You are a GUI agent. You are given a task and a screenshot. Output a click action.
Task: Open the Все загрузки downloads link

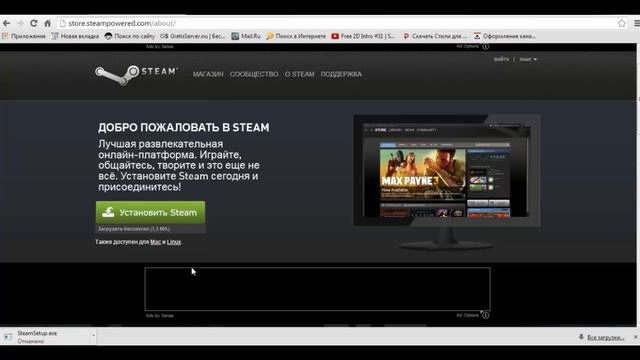605,337
